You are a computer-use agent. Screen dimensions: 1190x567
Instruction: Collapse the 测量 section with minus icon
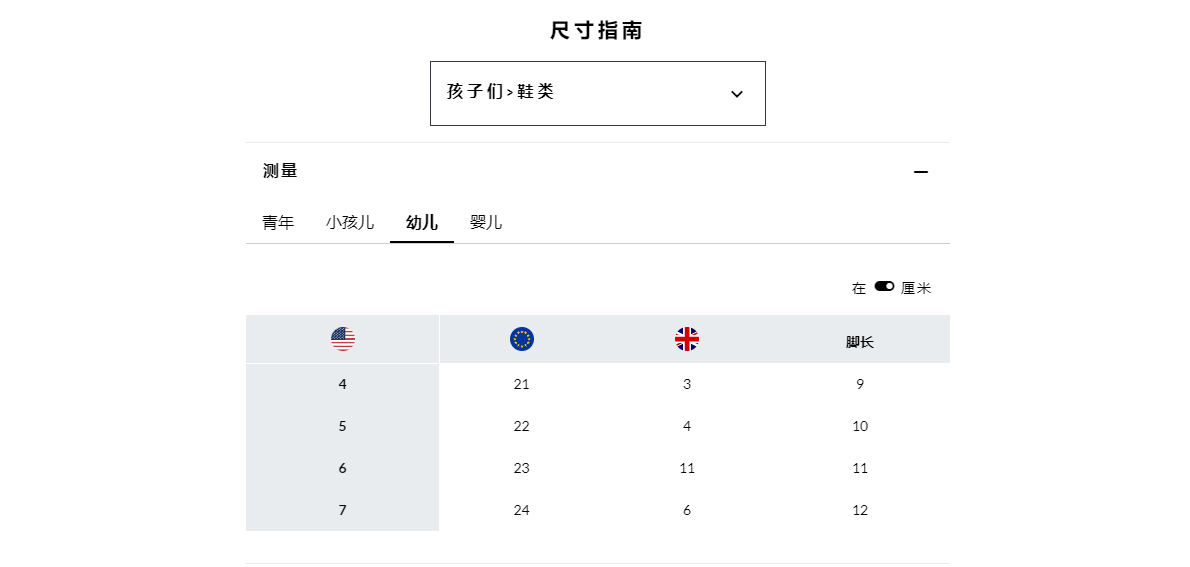click(x=921, y=172)
